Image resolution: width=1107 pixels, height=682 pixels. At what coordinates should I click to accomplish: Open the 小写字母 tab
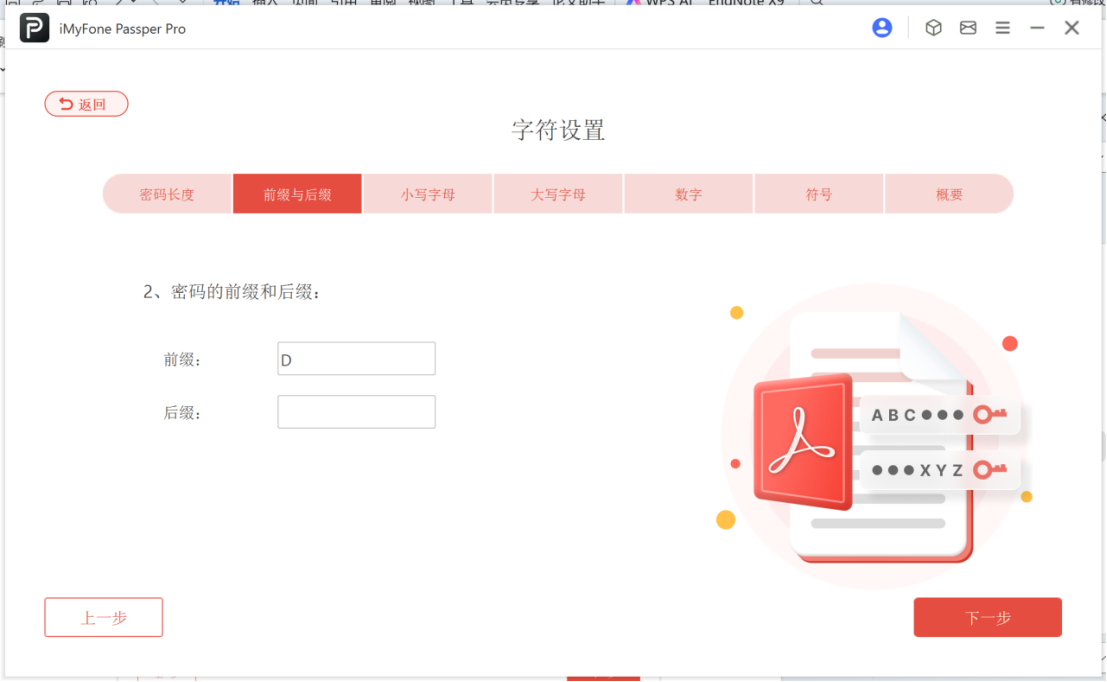point(428,194)
